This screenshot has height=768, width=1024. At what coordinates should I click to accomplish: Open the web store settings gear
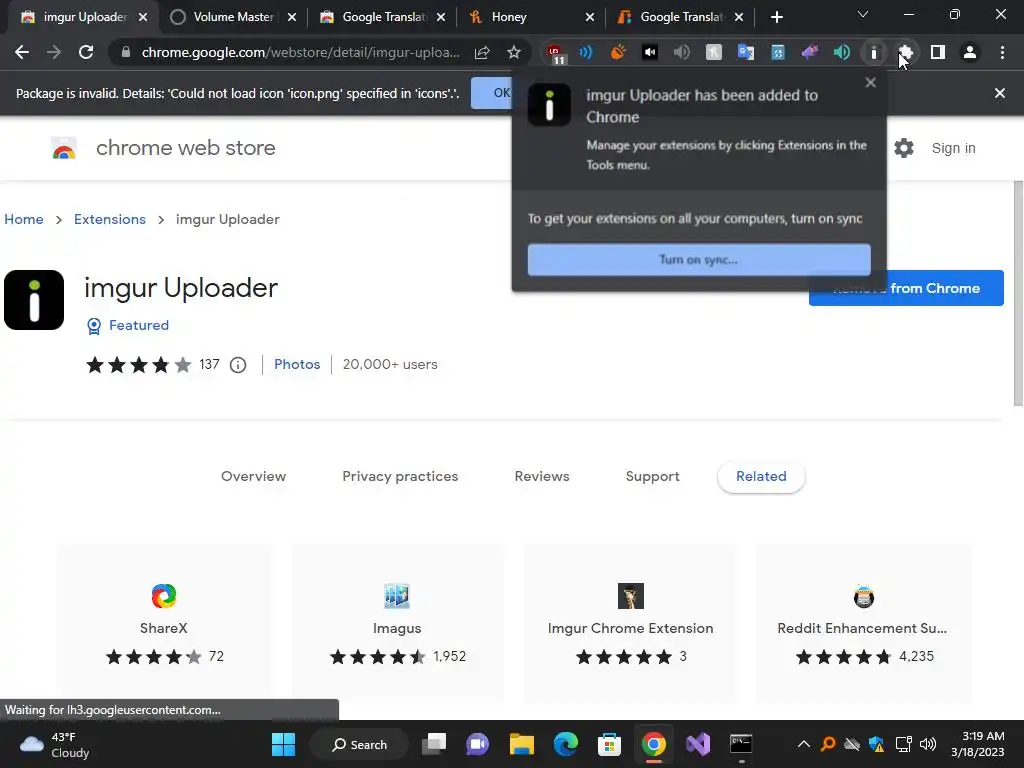tap(904, 148)
